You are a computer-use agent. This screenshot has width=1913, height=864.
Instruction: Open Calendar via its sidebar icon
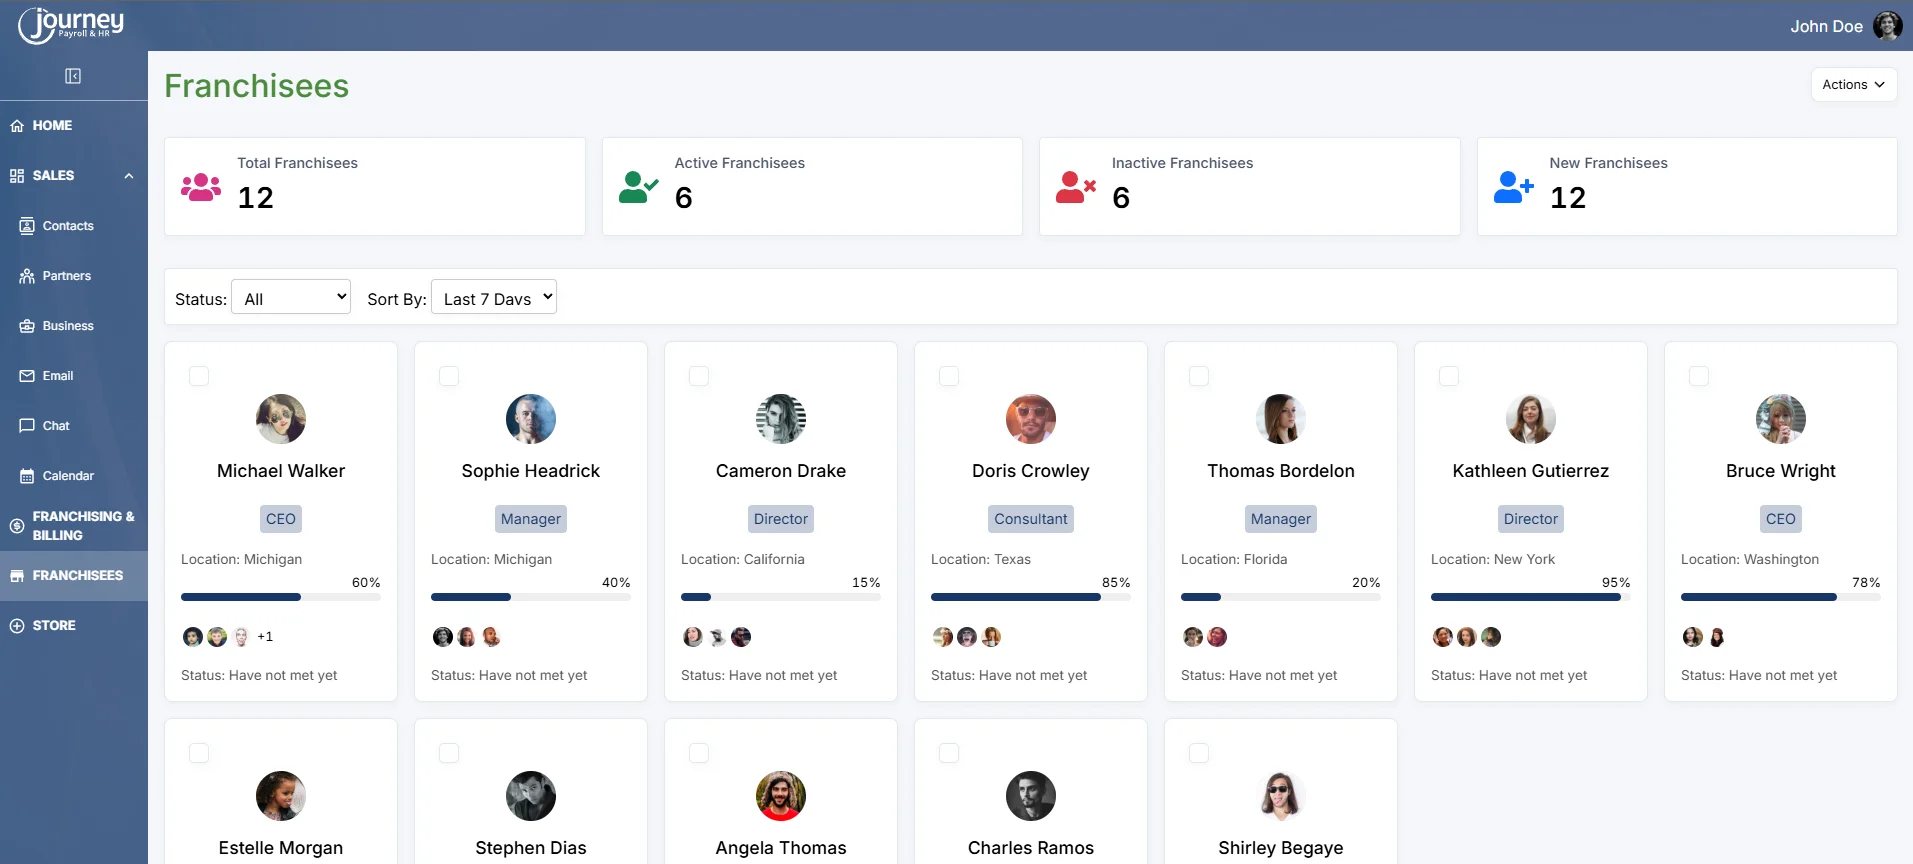tap(27, 476)
